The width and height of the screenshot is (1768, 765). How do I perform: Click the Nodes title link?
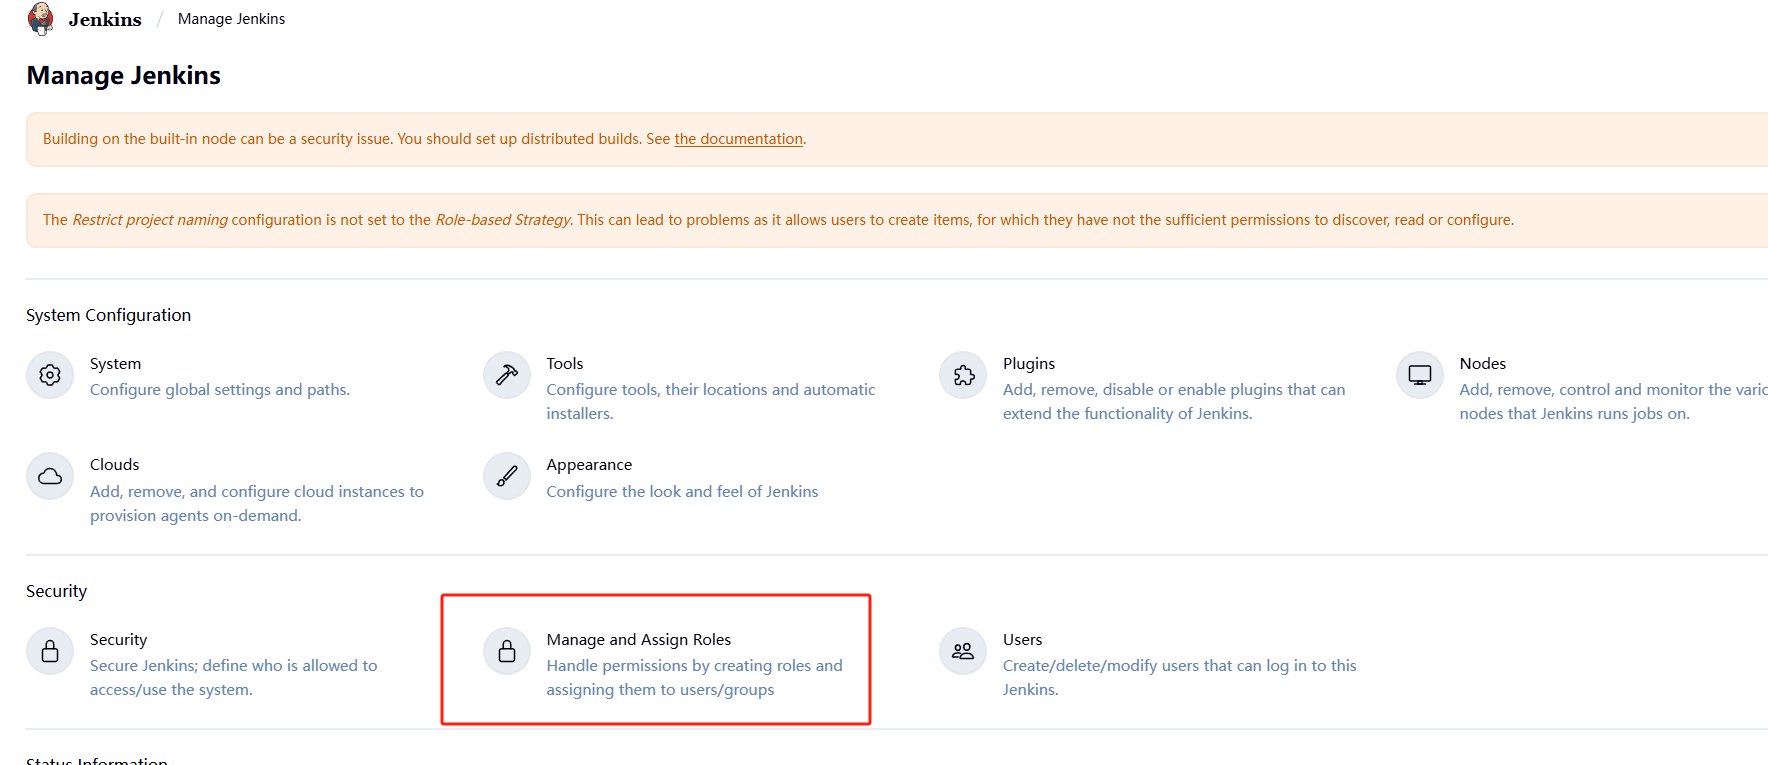1482,364
